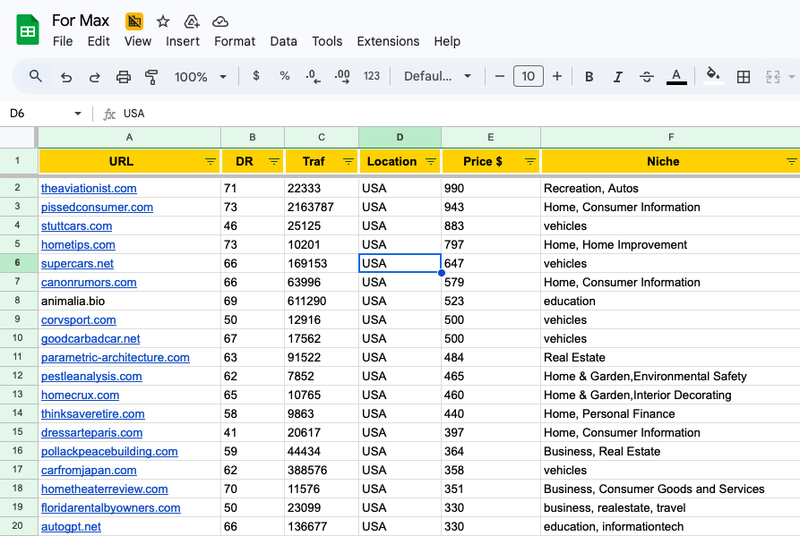This screenshot has width=800, height=536.
Task: Open the zoom level 100% dropdown
Action: [200, 77]
